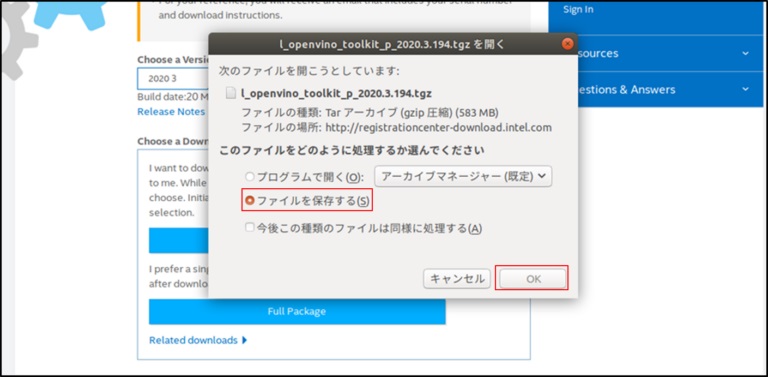768x377 pixels.
Task: Confirm the download dialog with OK
Action: [532, 279]
